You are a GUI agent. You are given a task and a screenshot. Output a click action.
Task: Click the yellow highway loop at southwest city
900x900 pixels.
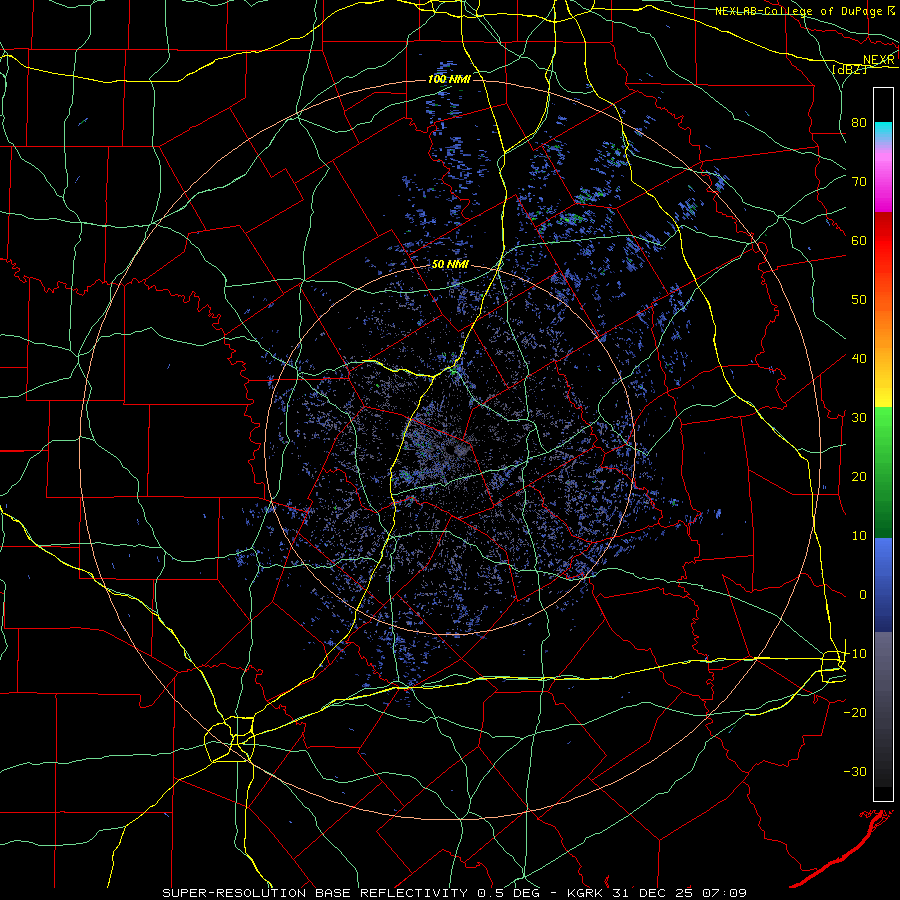230,739
